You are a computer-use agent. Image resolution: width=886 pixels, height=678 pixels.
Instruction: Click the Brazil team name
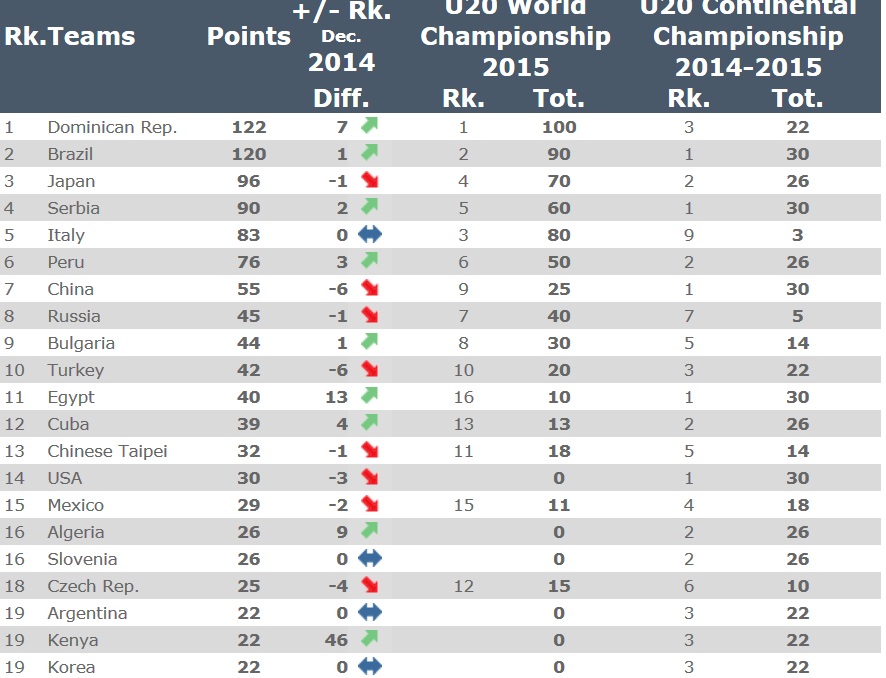point(70,154)
